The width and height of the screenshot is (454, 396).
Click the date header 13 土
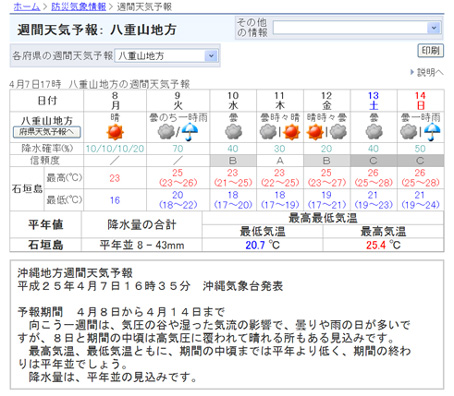pyautogui.click(x=373, y=101)
